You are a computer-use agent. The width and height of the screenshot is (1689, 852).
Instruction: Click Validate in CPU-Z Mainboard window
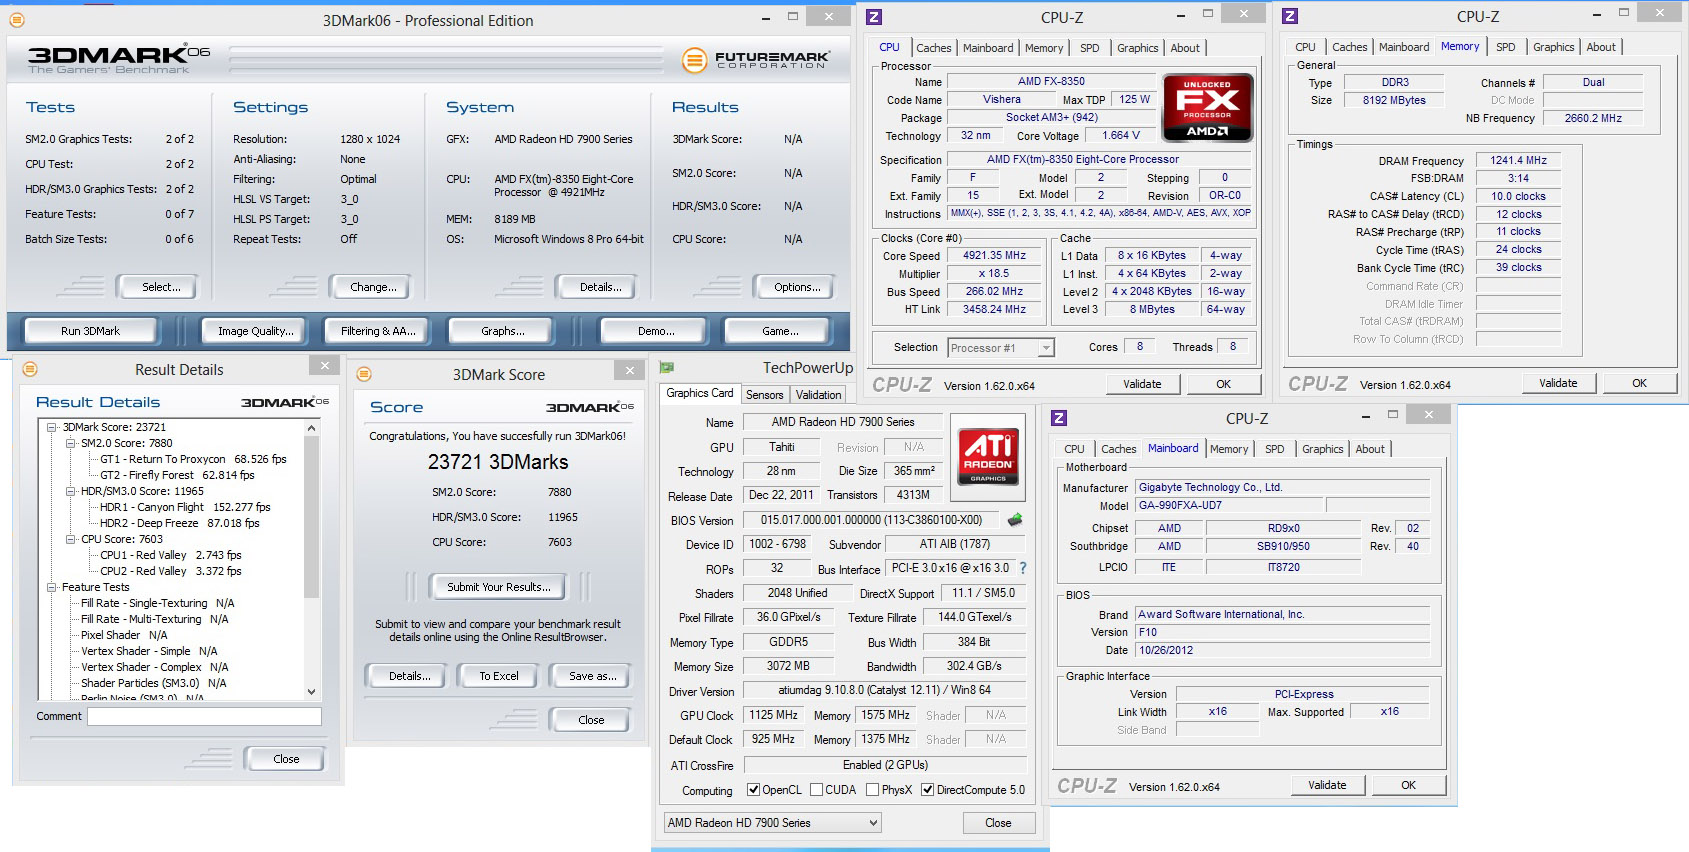[x=1327, y=785]
